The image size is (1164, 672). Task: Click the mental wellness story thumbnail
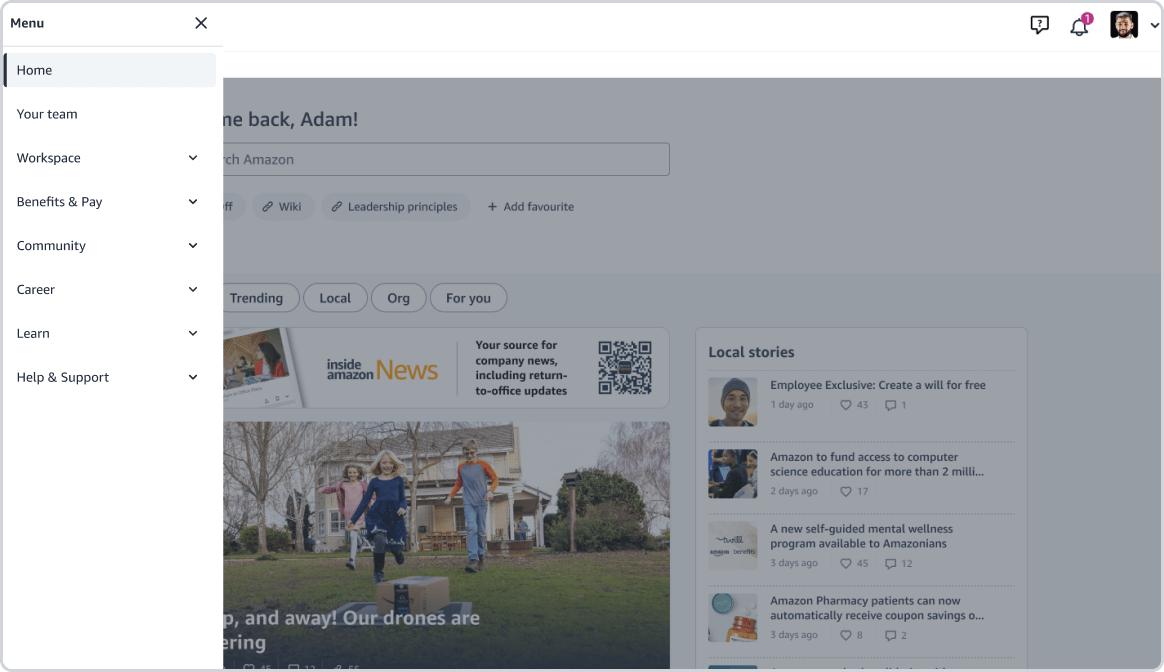pyautogui.click(x=733, y=545)
